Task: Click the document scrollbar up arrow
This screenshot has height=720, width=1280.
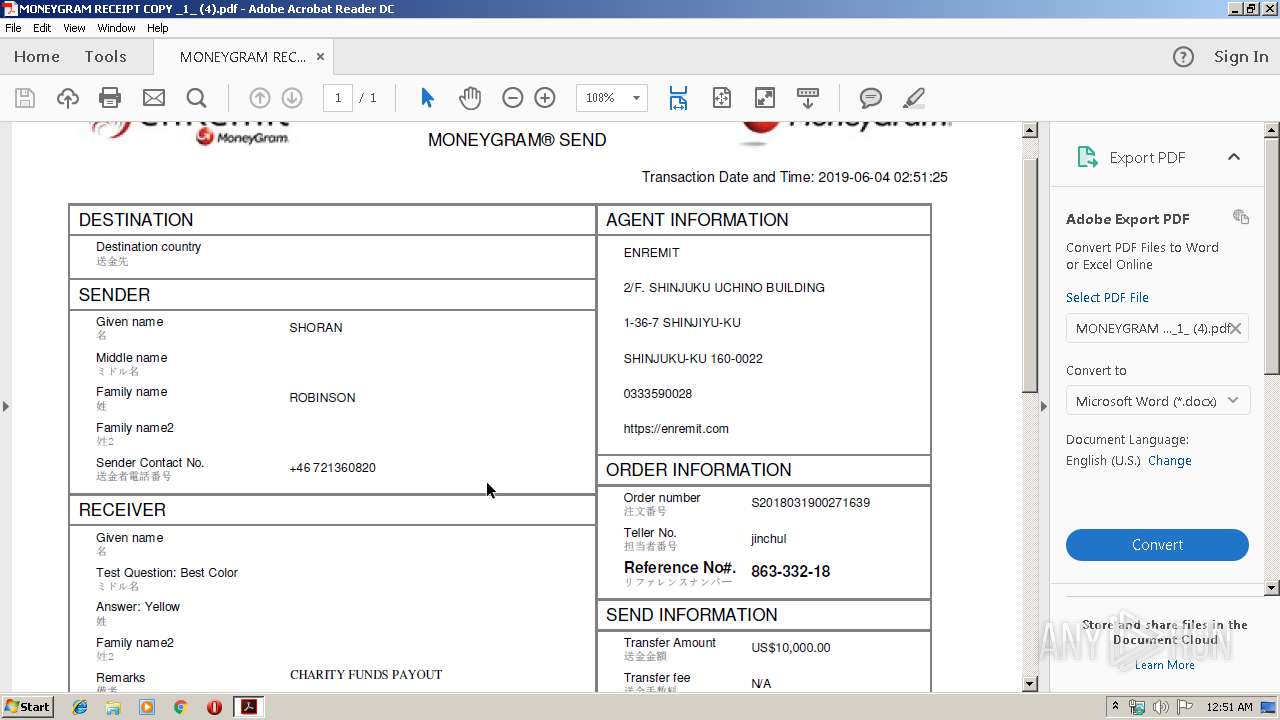Action: (1030, 131)
